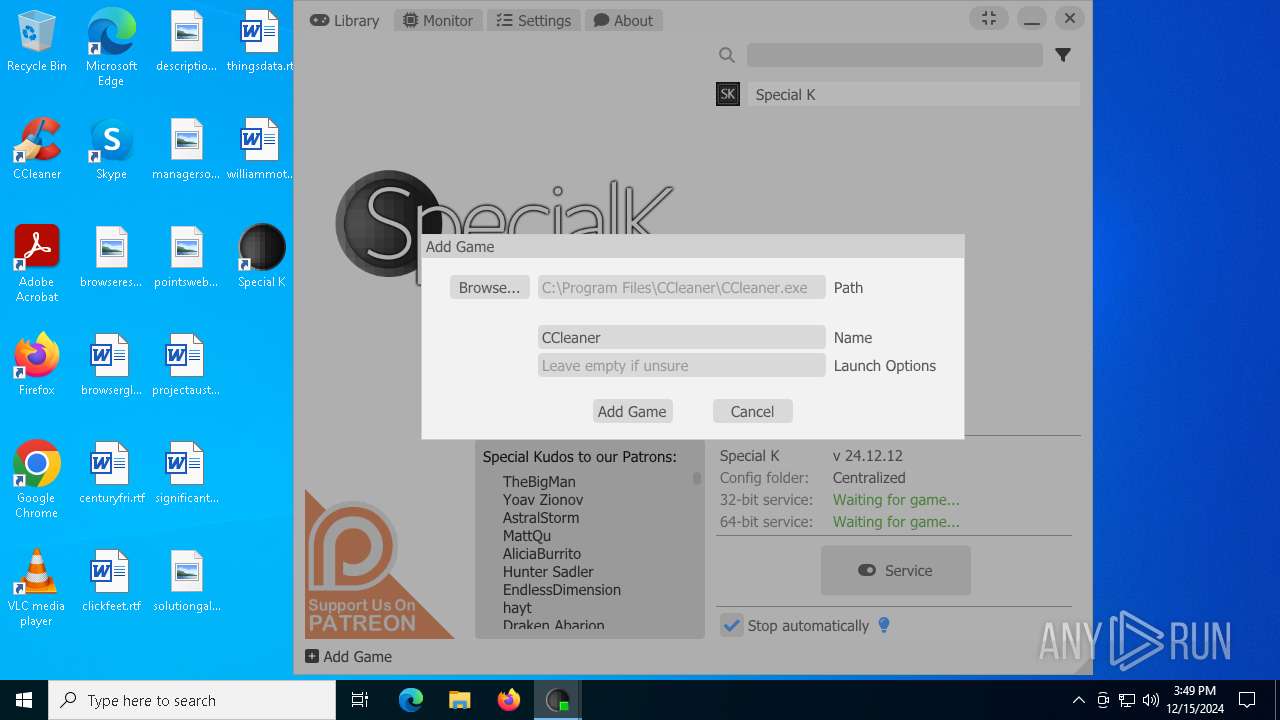Open Recycle Bin desktop icon
1280x720 pixels.
(37, 42)
